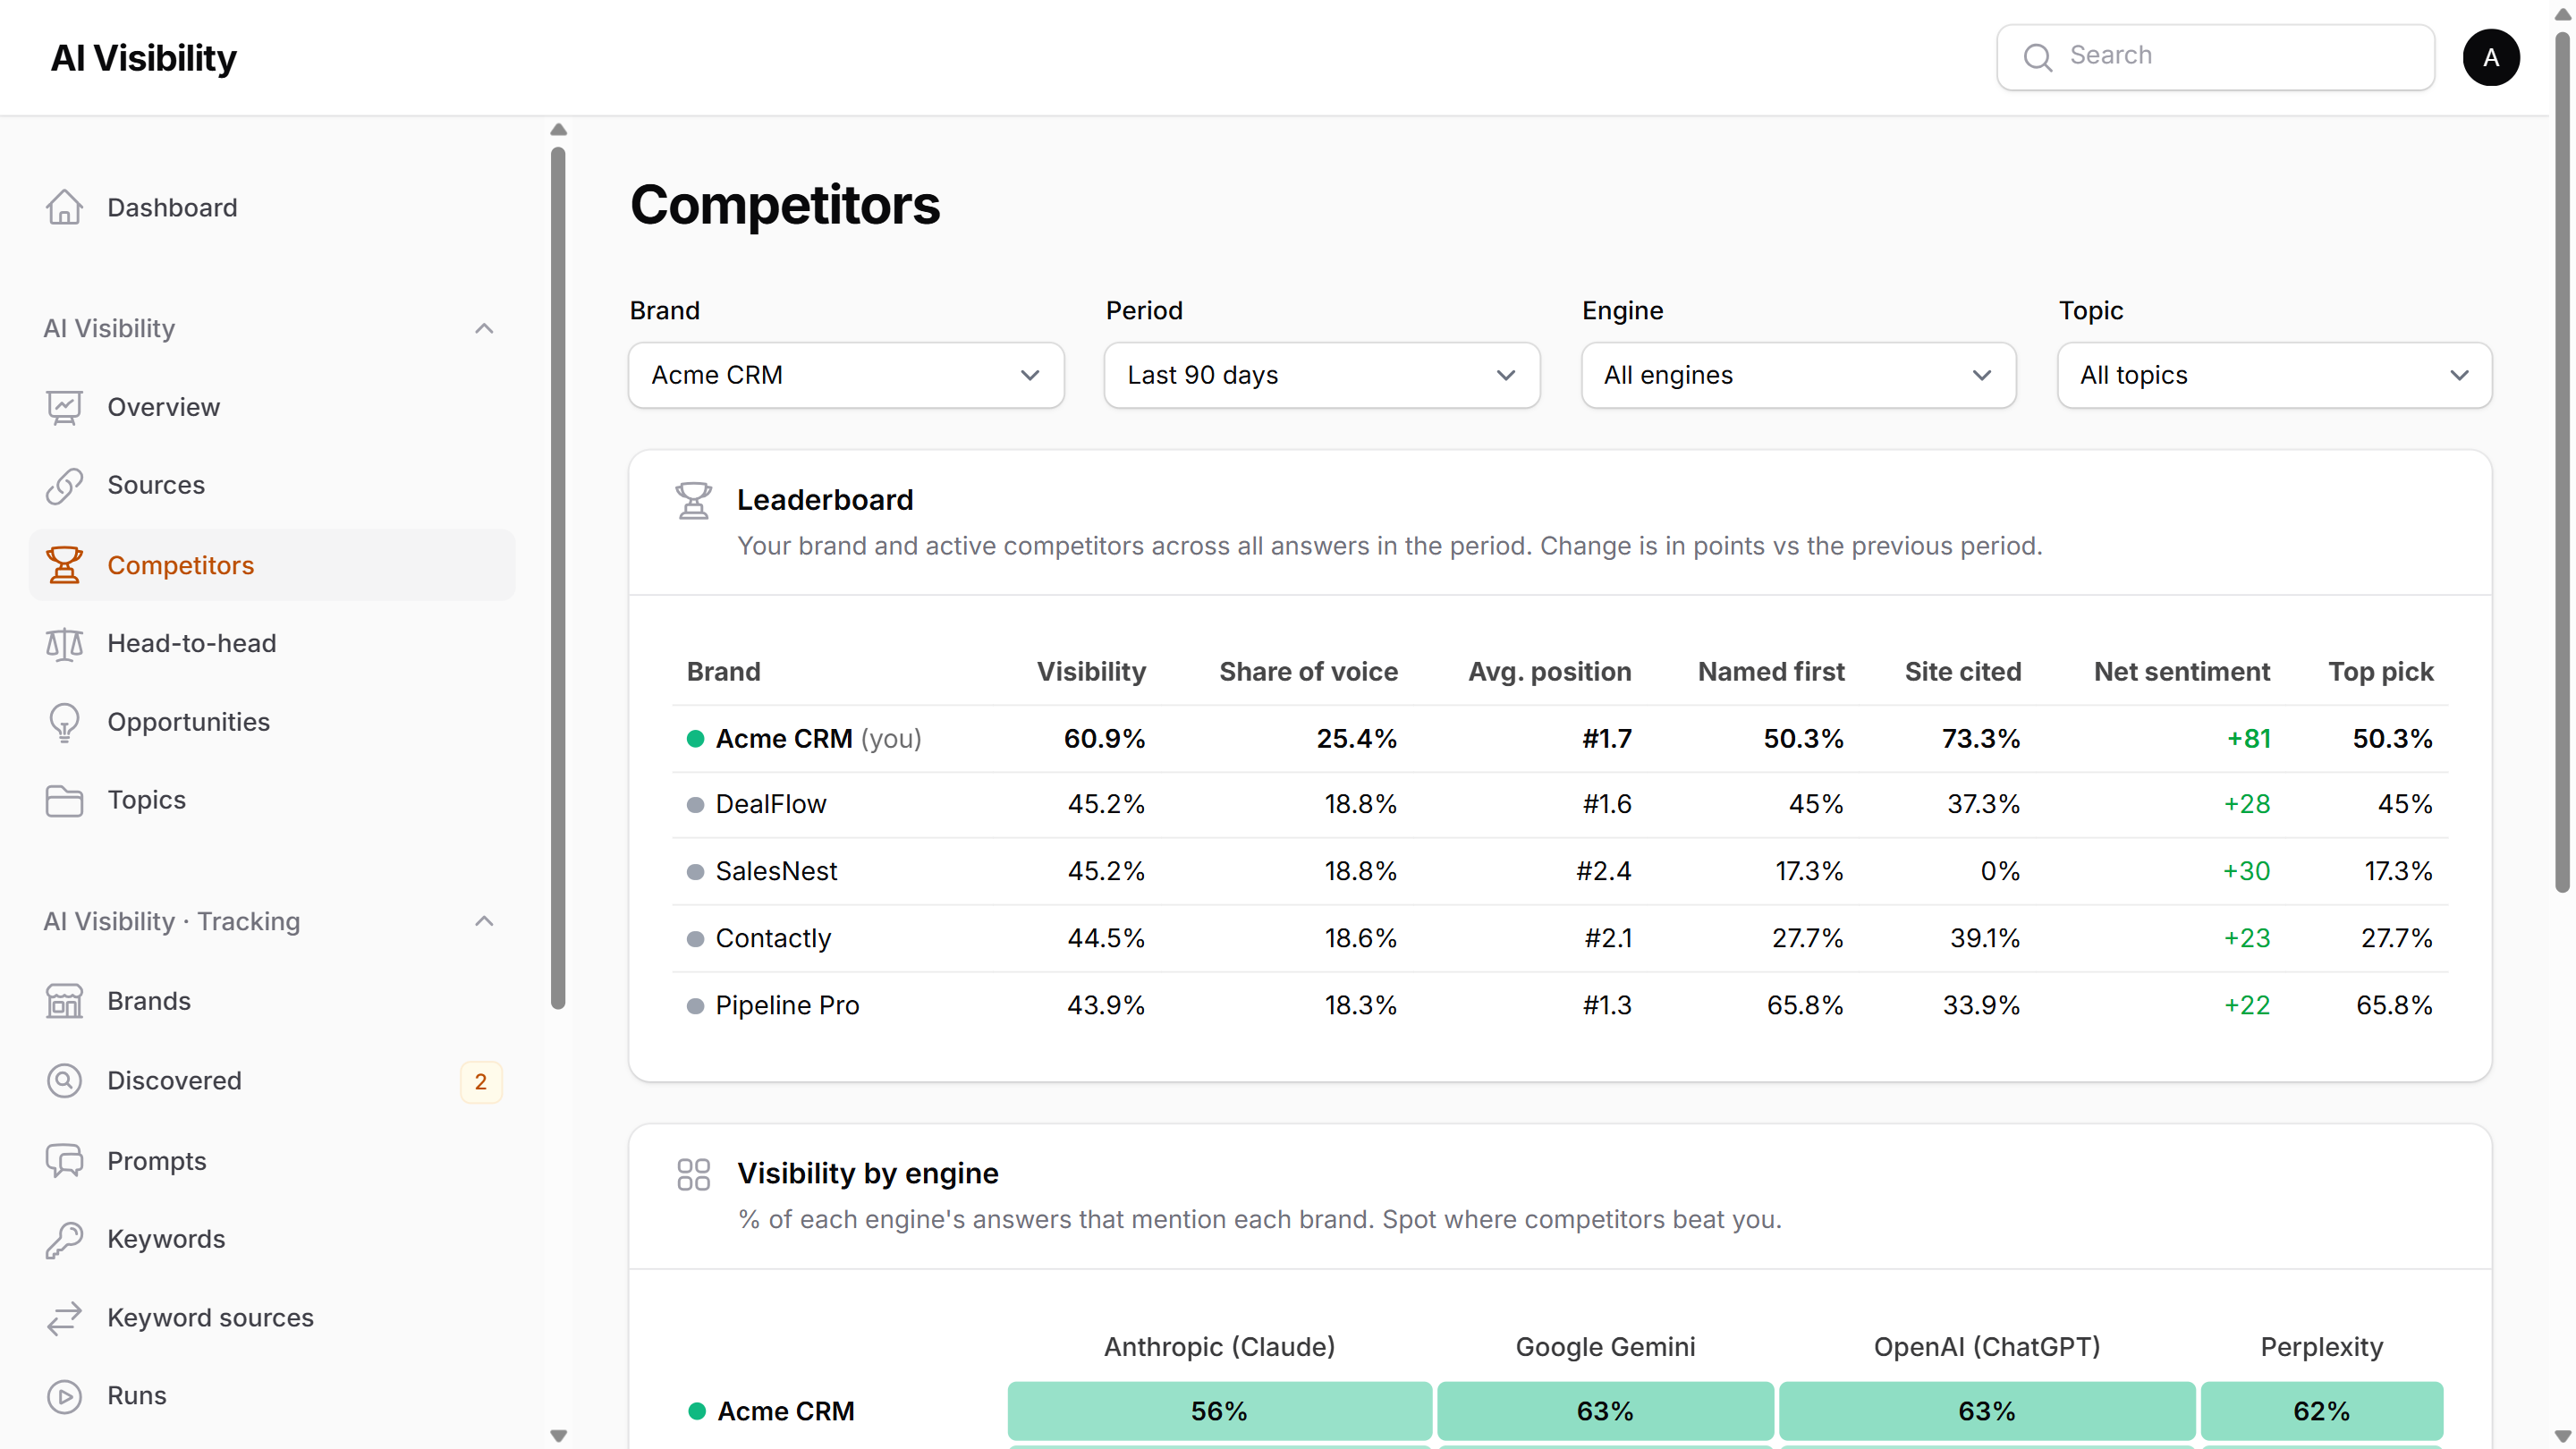Click the DealFlow row name
The width and height of the screenshot is (2576, 1449).
coord(771,805)
